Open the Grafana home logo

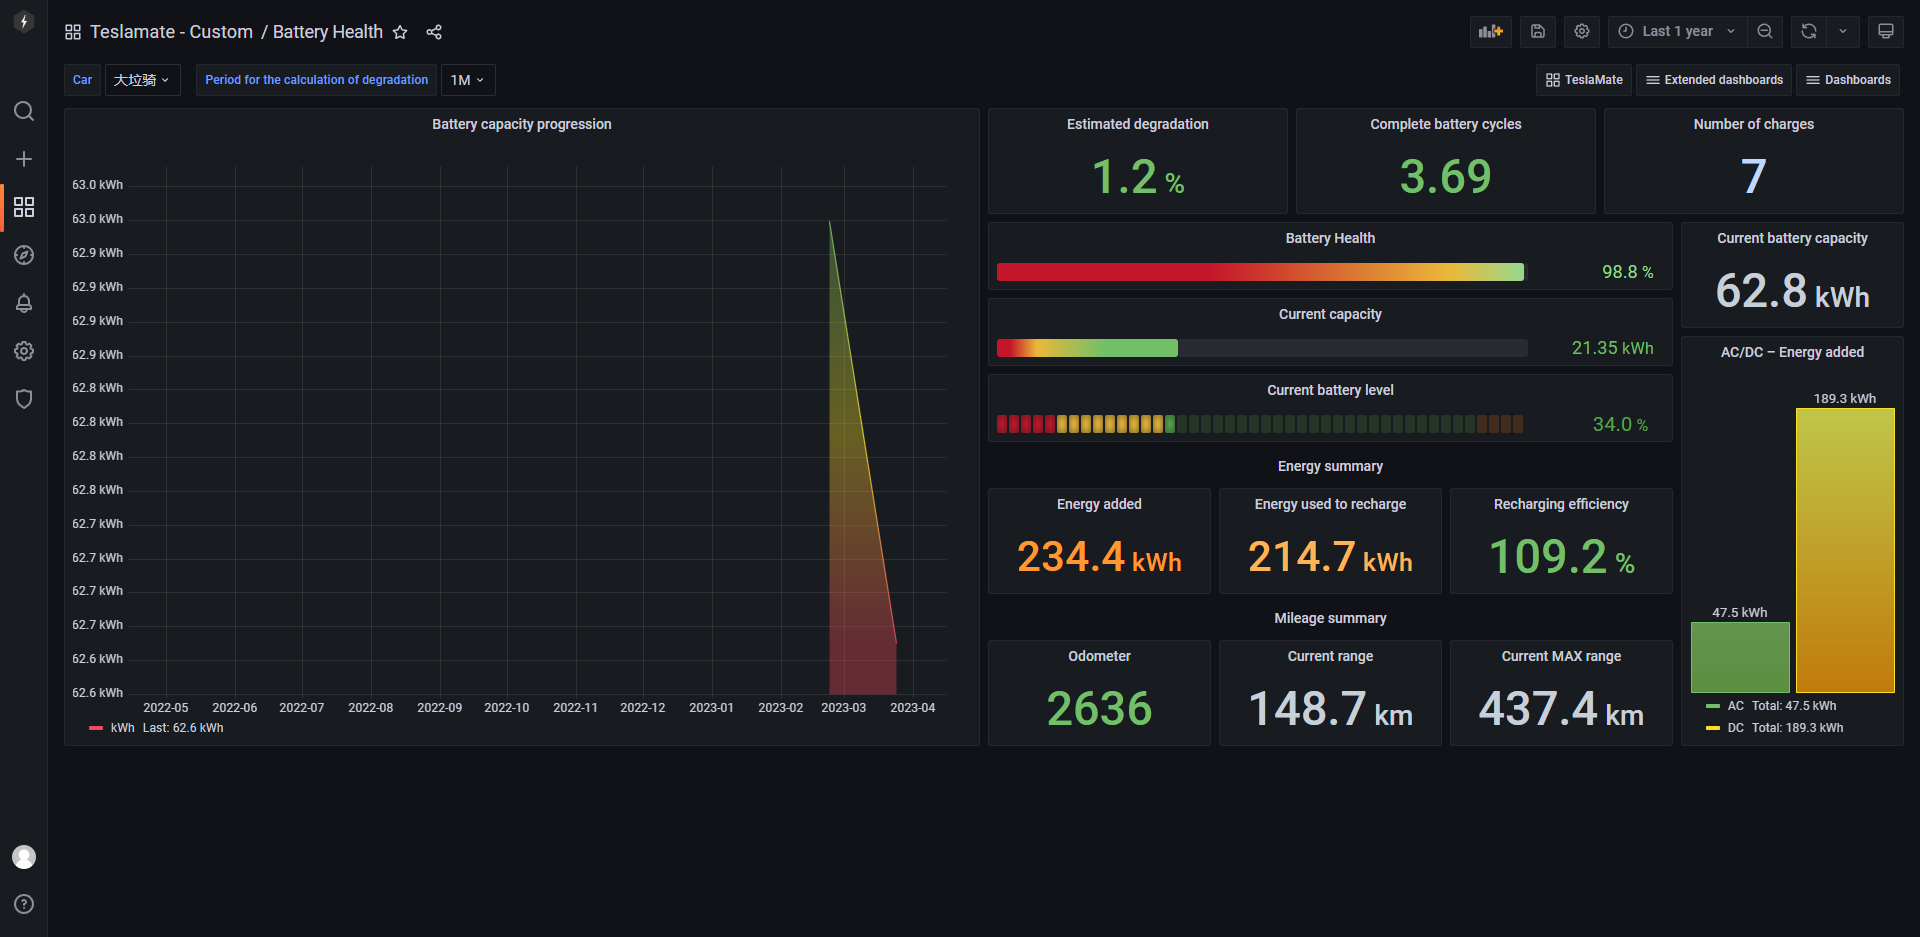tap(24, 22)
